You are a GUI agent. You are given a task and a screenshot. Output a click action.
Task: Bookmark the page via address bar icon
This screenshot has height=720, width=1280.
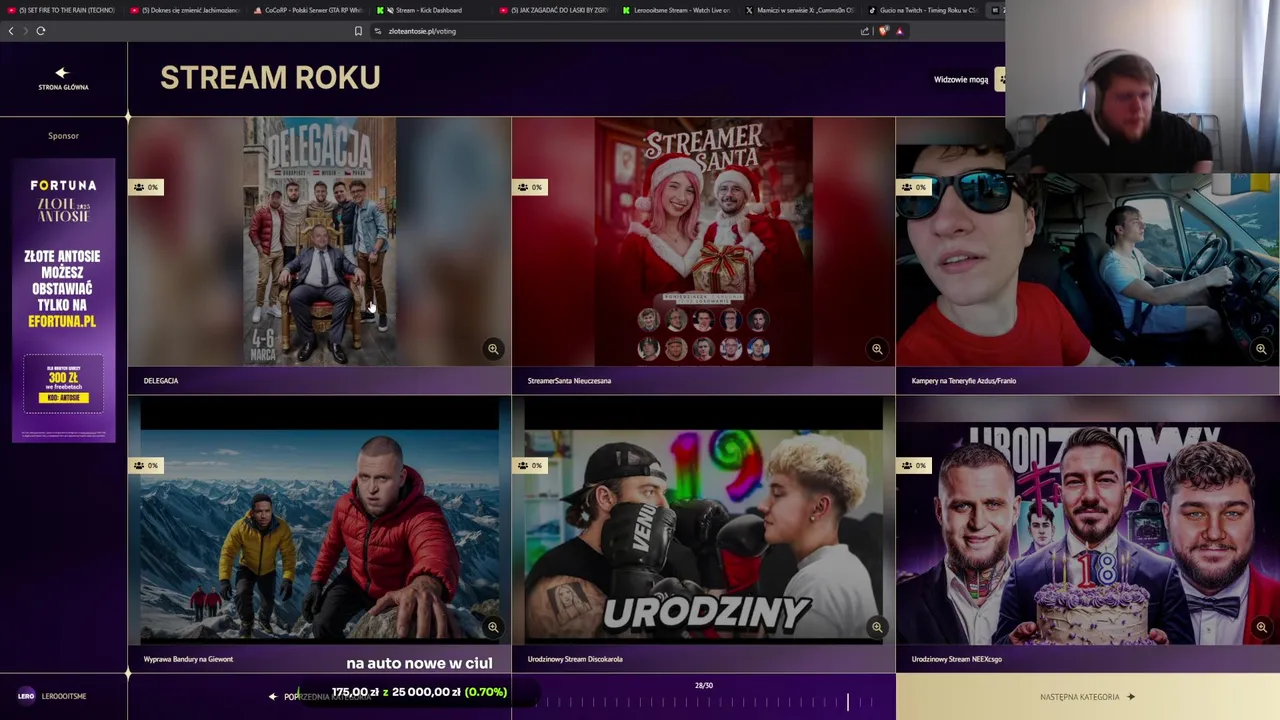coord(358,31)
